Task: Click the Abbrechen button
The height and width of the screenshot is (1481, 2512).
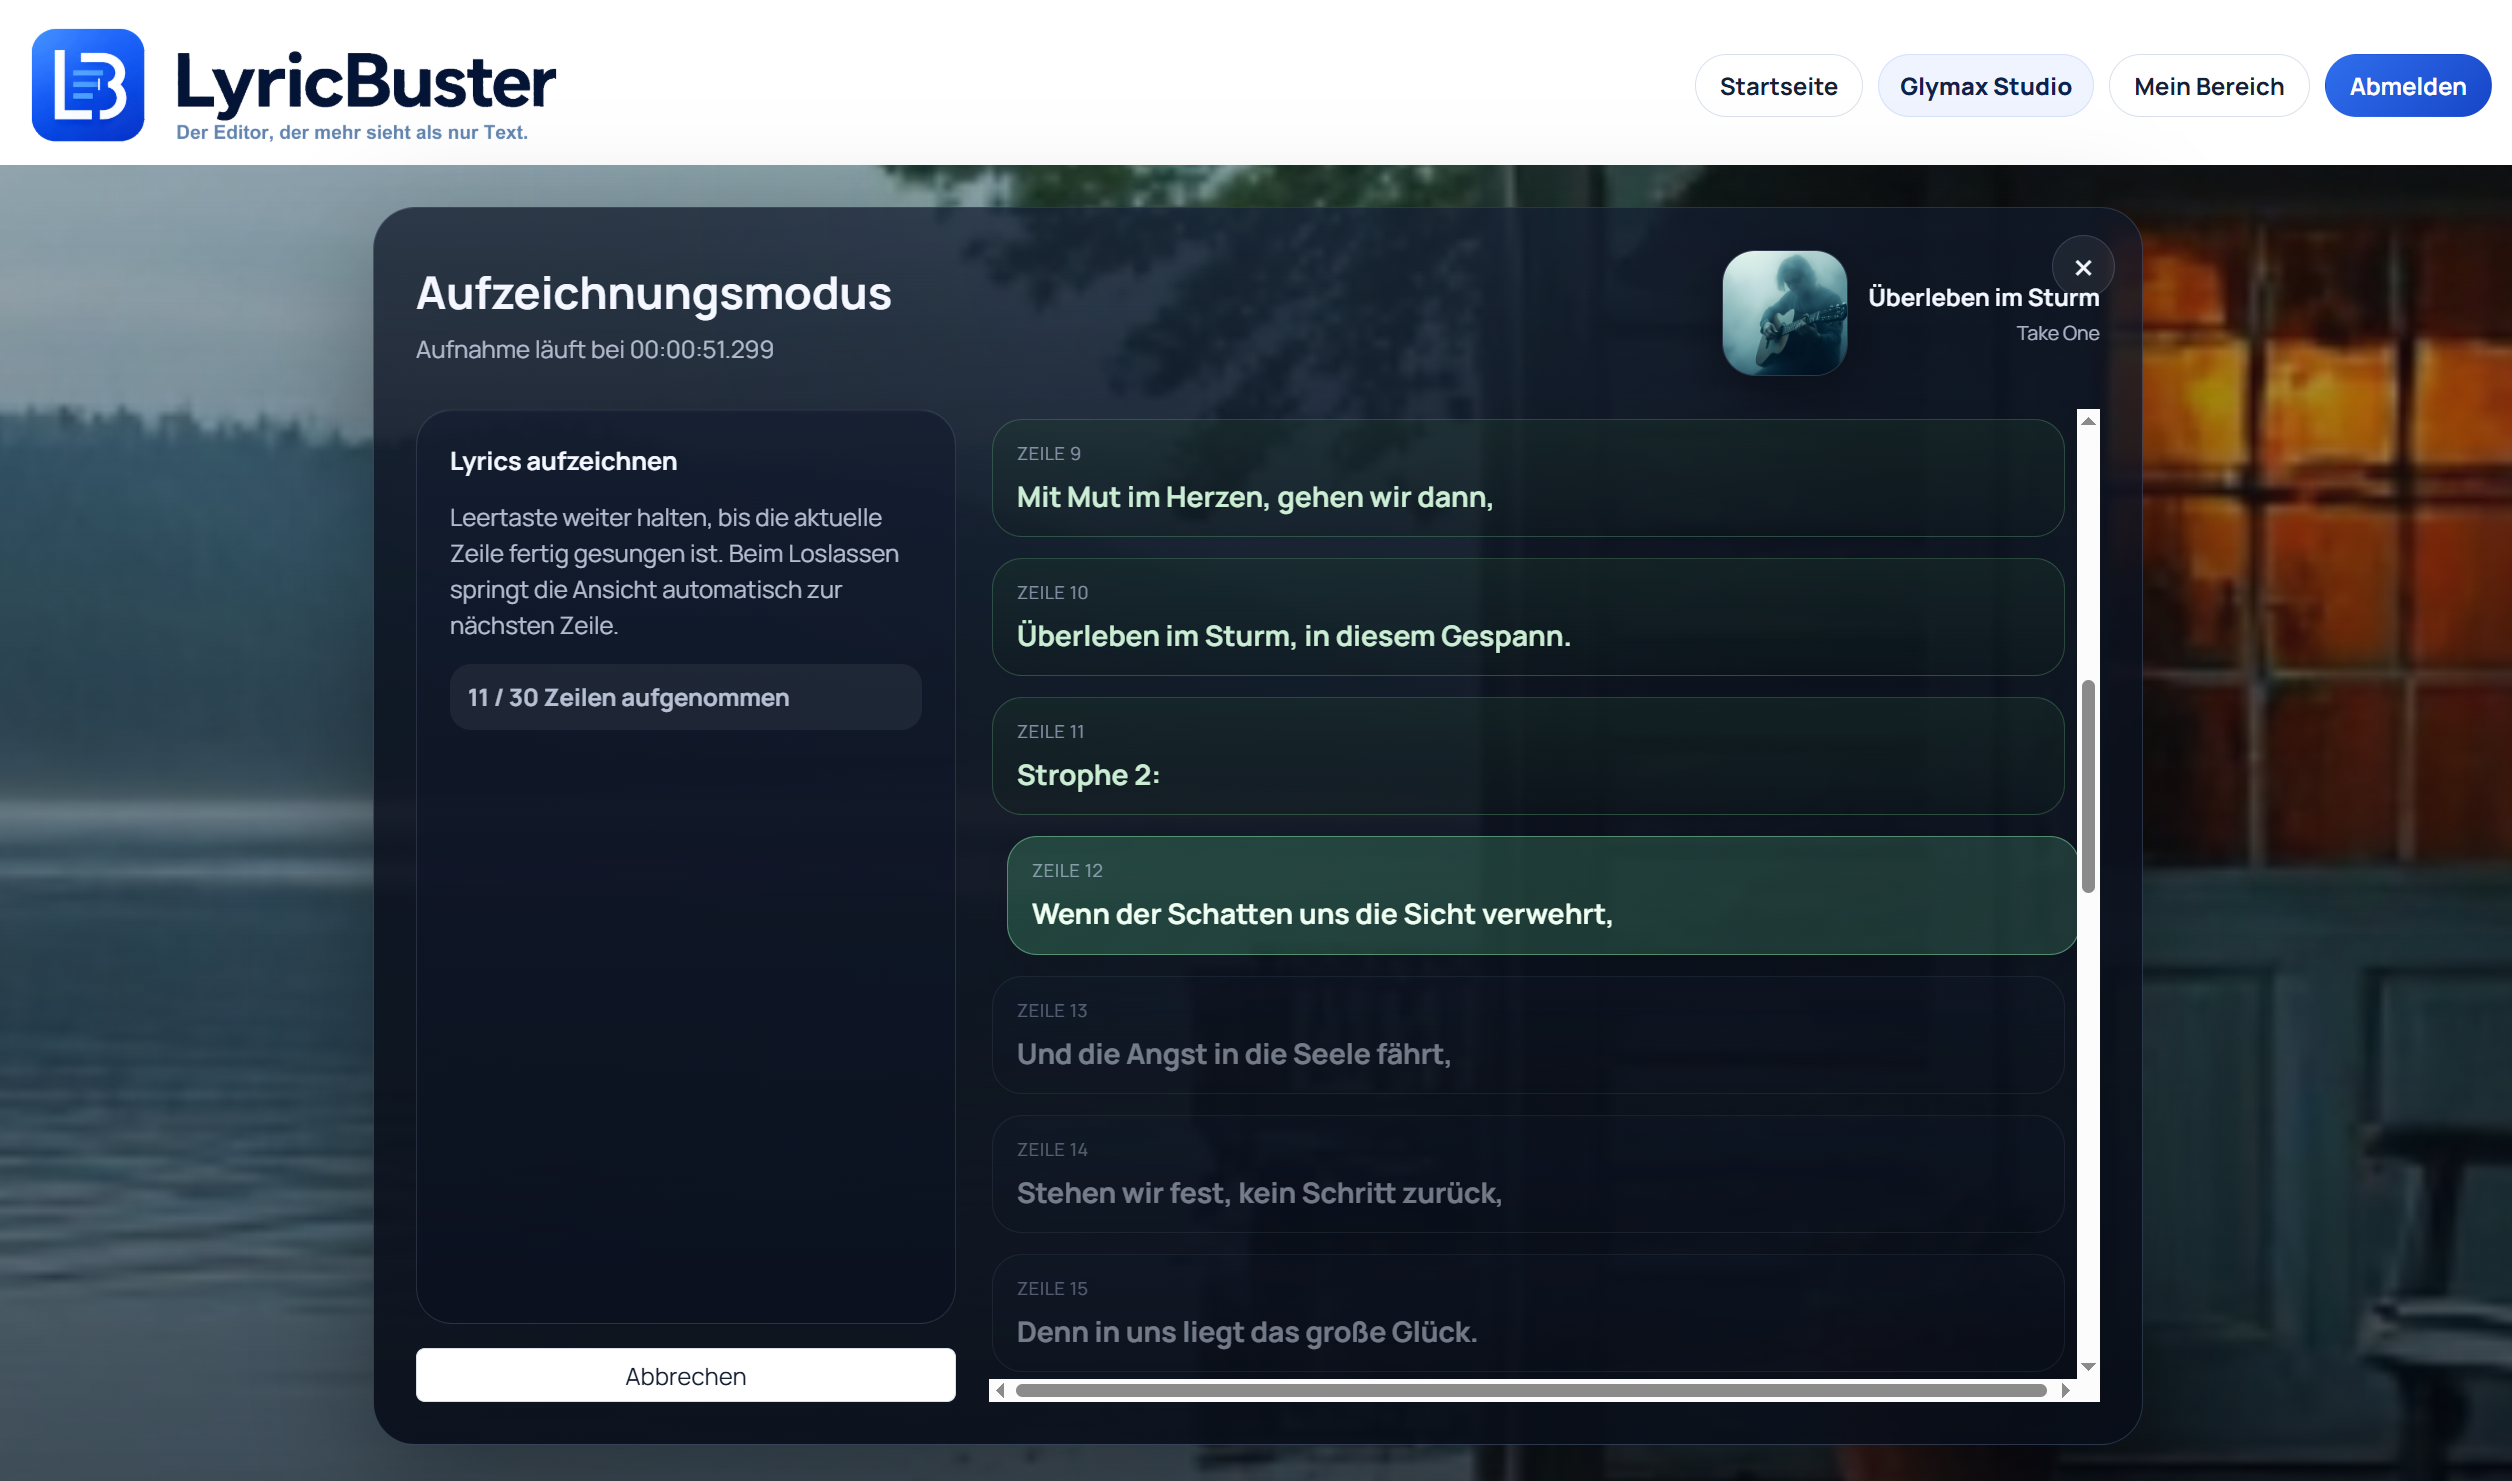Action: point(686,1375)
